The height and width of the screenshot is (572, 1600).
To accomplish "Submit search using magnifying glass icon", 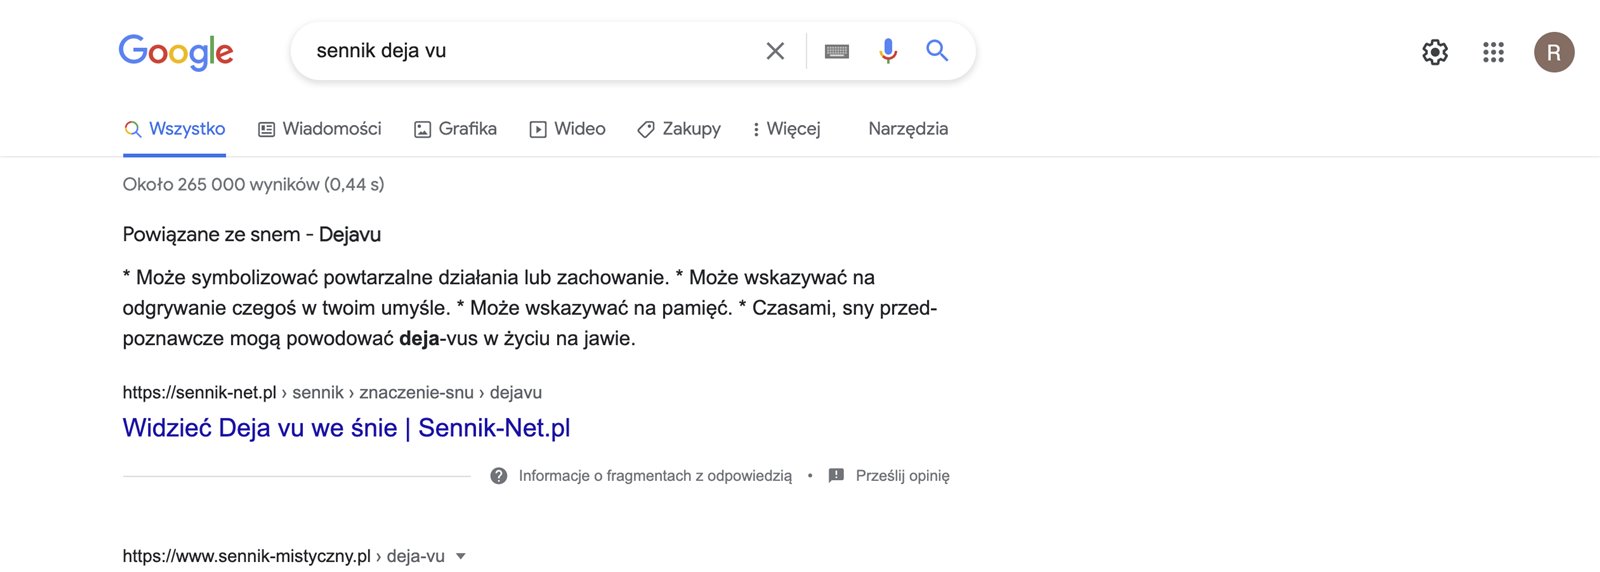I will (x=937, y=51).
